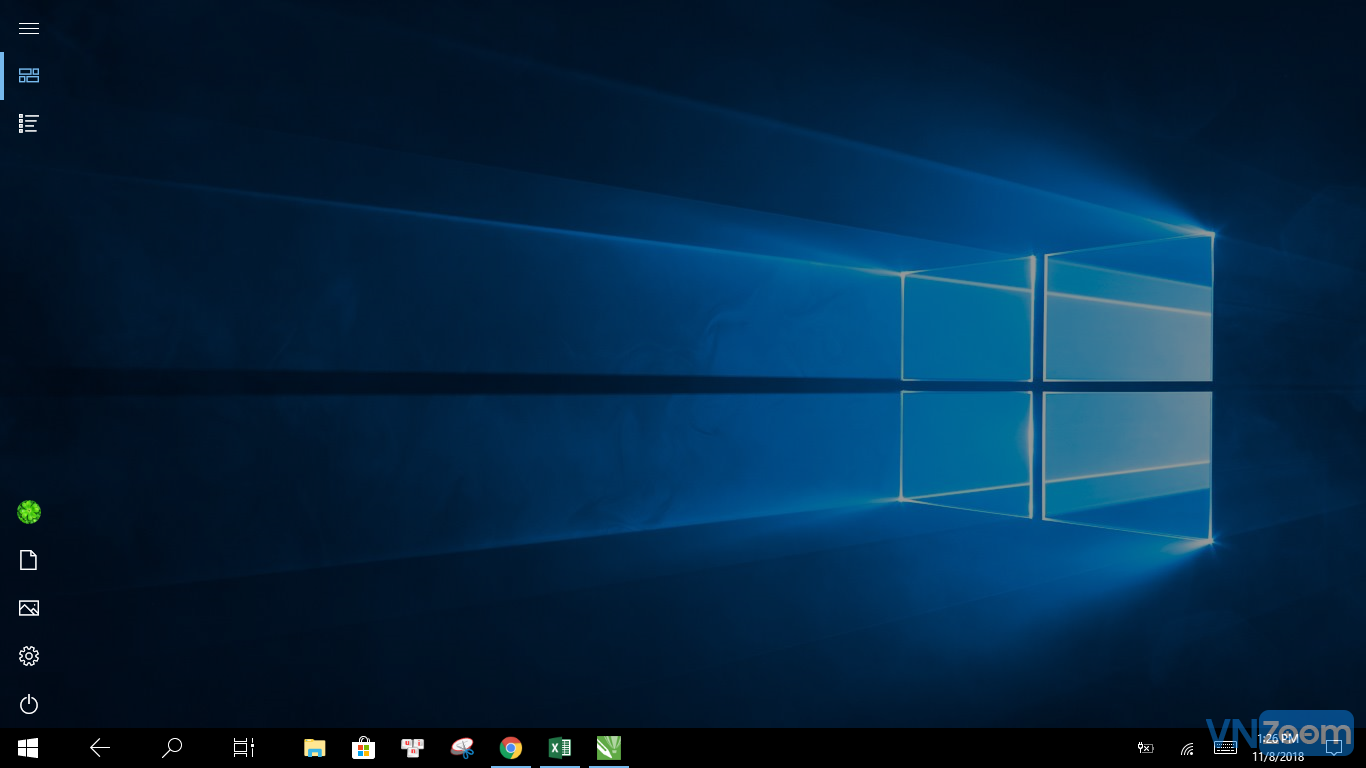
Task: Switch to the All apps list
Action: click(29, 124)
